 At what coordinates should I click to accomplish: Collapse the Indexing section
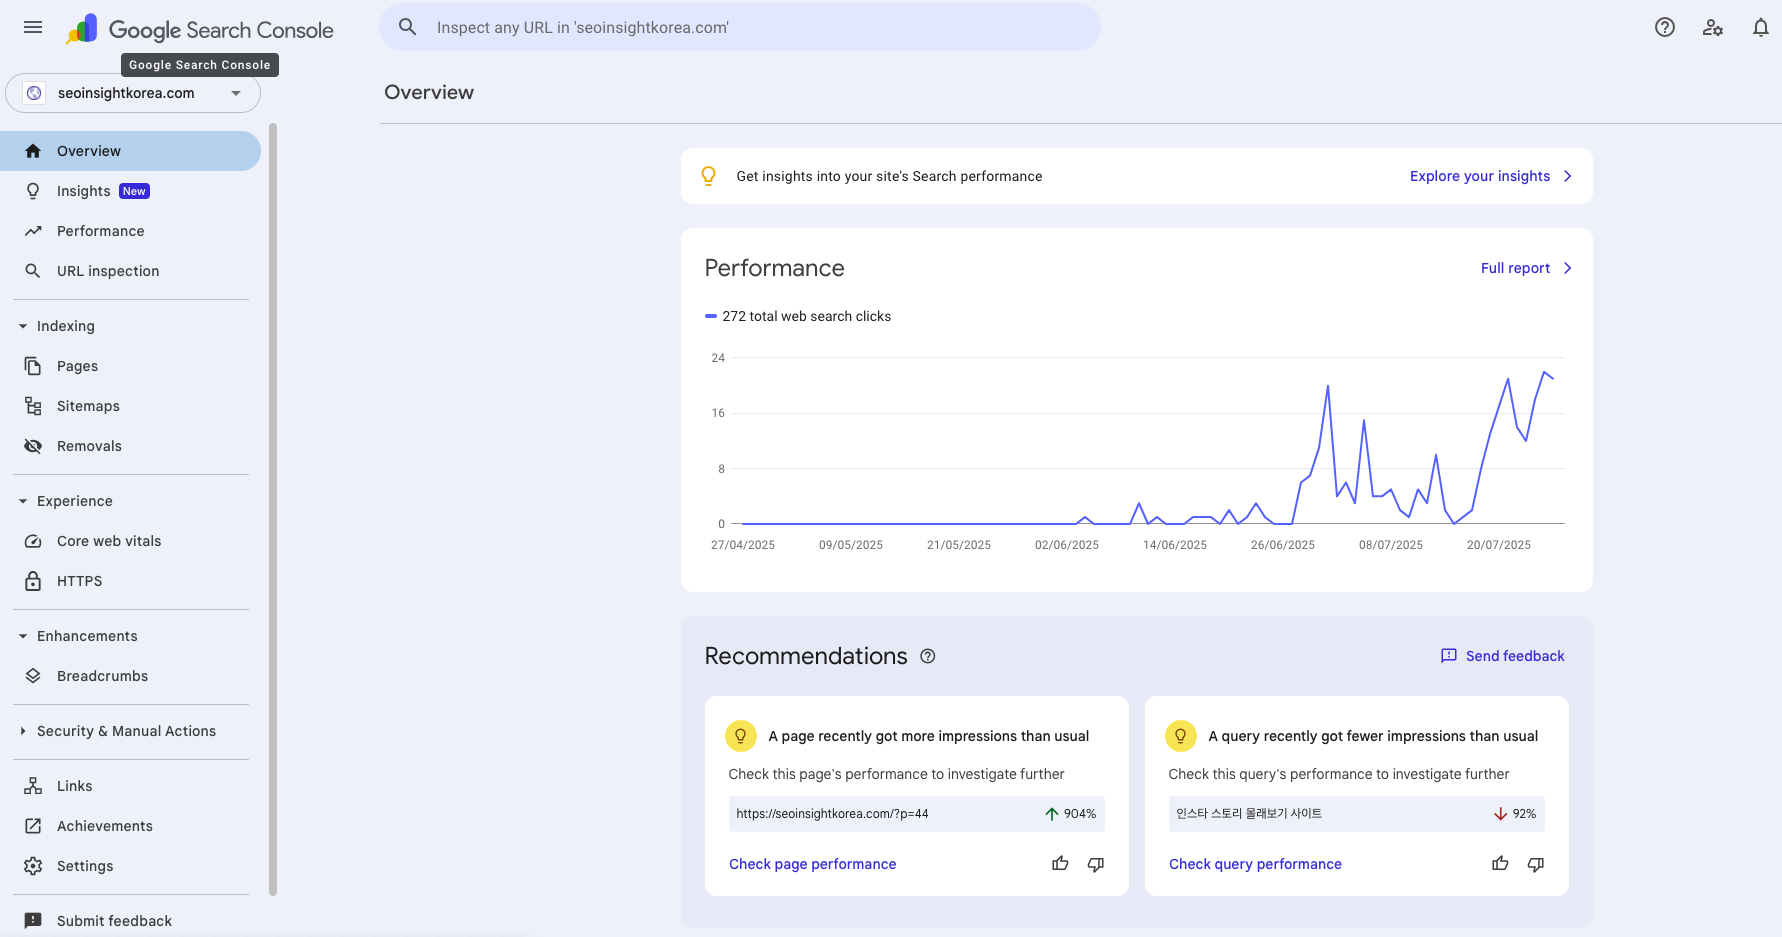23,326
